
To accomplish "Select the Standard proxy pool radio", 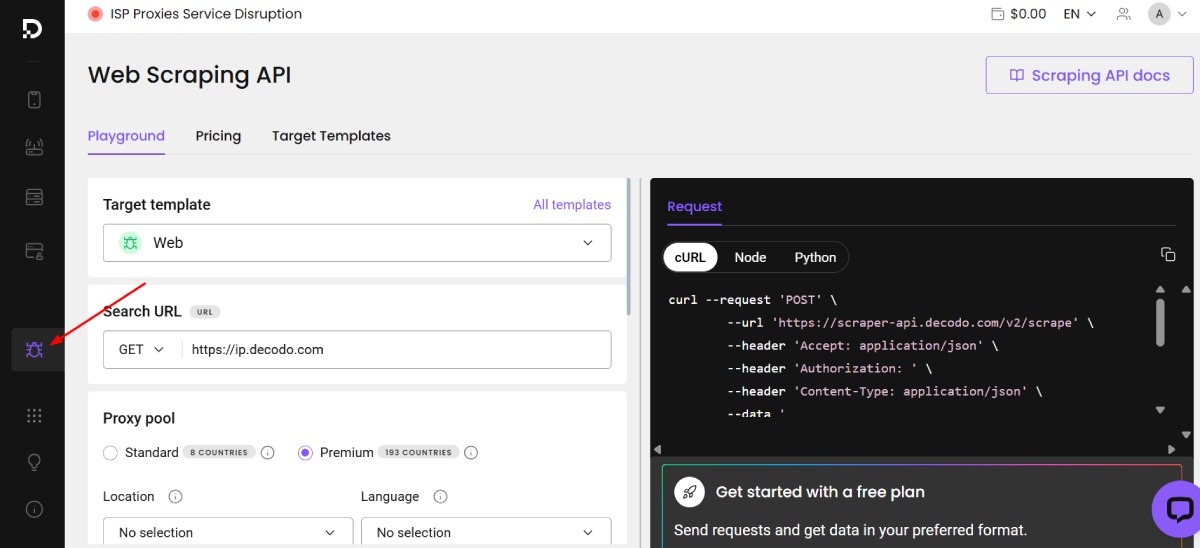I will [111, 452].
